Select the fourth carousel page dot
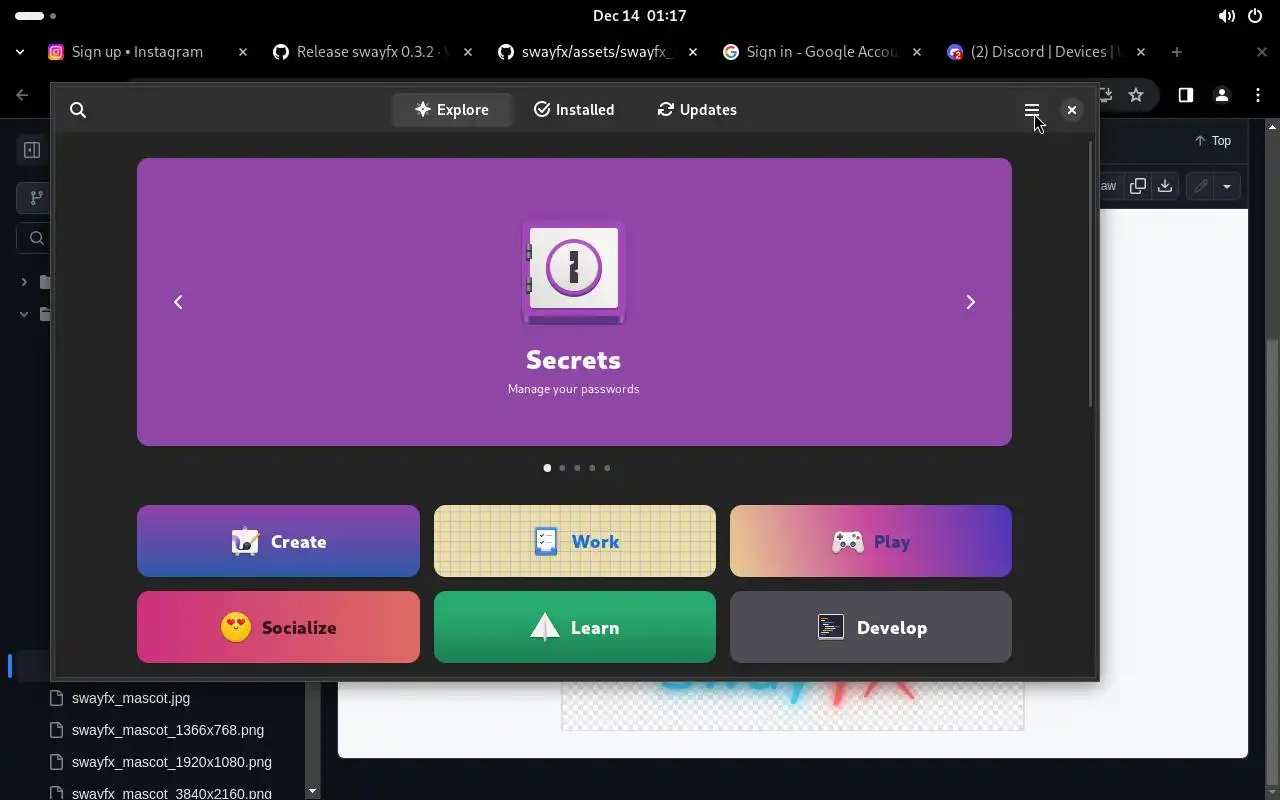Viewport: 1280px width, 800px height. point(592,467)
